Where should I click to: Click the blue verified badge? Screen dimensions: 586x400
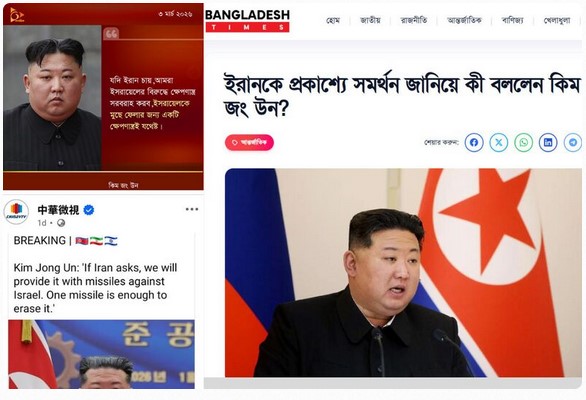click(x=89, y=210)
